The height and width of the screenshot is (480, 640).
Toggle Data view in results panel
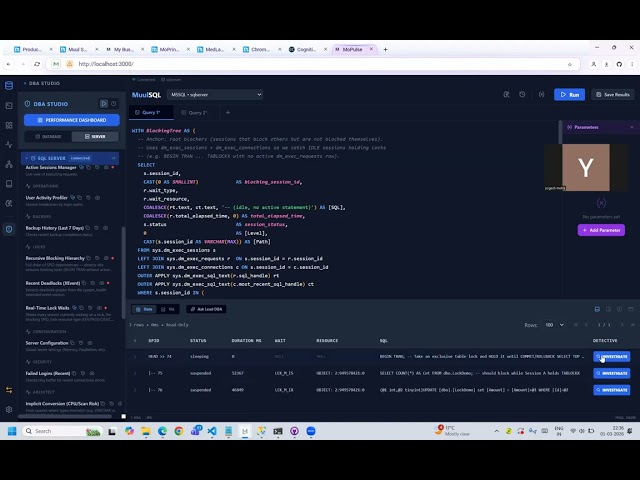[144, 309]
